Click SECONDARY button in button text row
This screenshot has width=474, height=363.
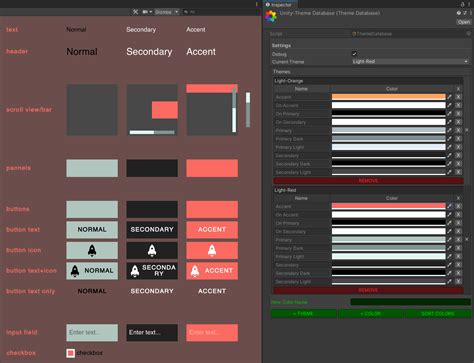pos(152,230)
